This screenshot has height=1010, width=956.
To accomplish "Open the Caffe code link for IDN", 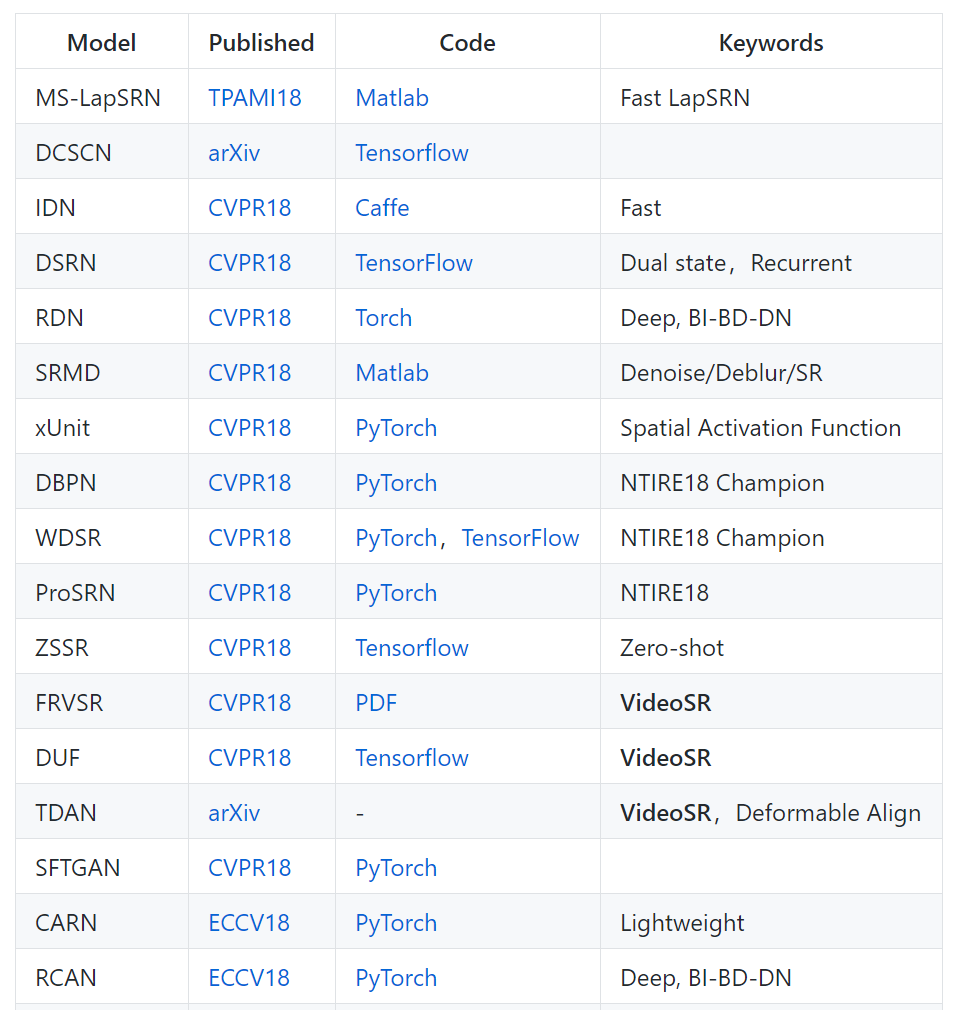I will coord(382,208).
